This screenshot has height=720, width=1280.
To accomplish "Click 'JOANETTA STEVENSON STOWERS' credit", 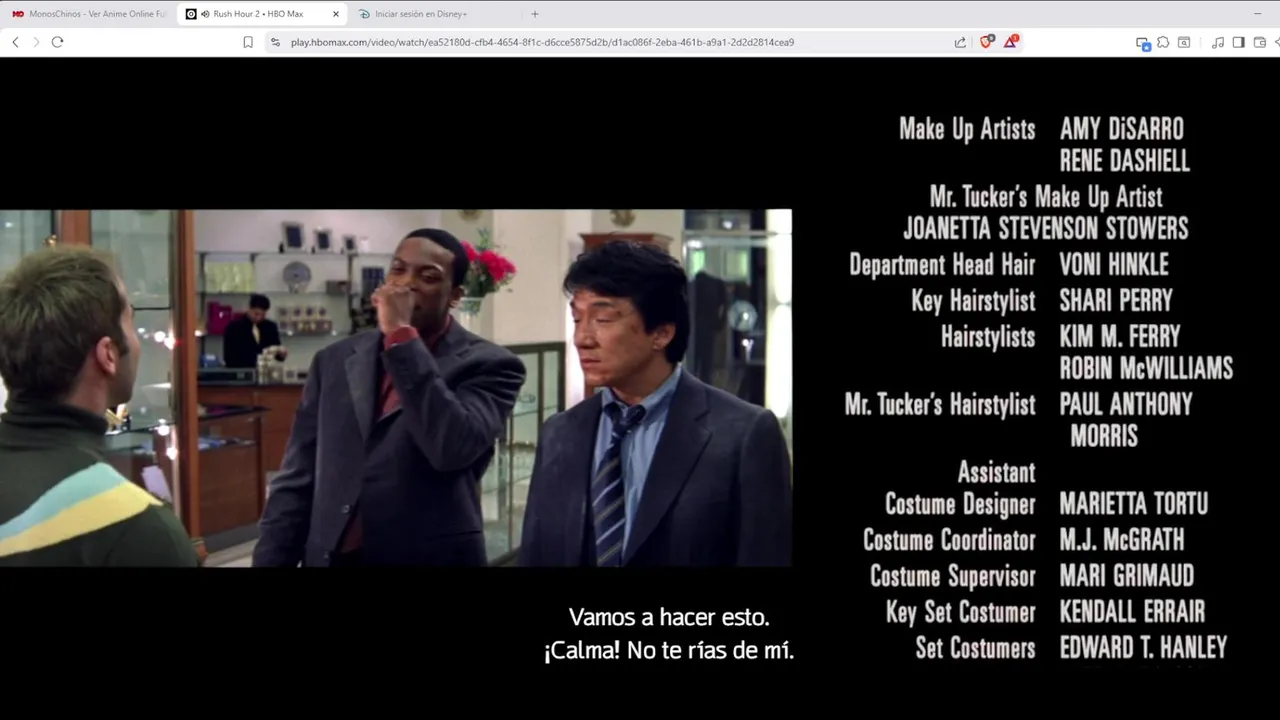I will (1045, 229).
